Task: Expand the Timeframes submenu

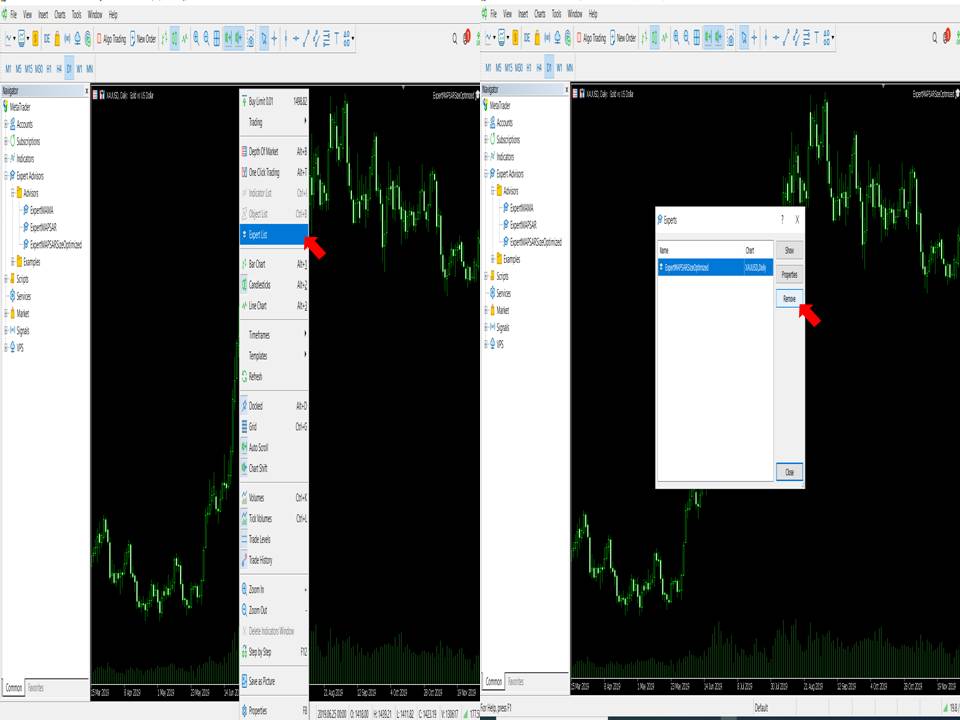Action: (260, 334)
